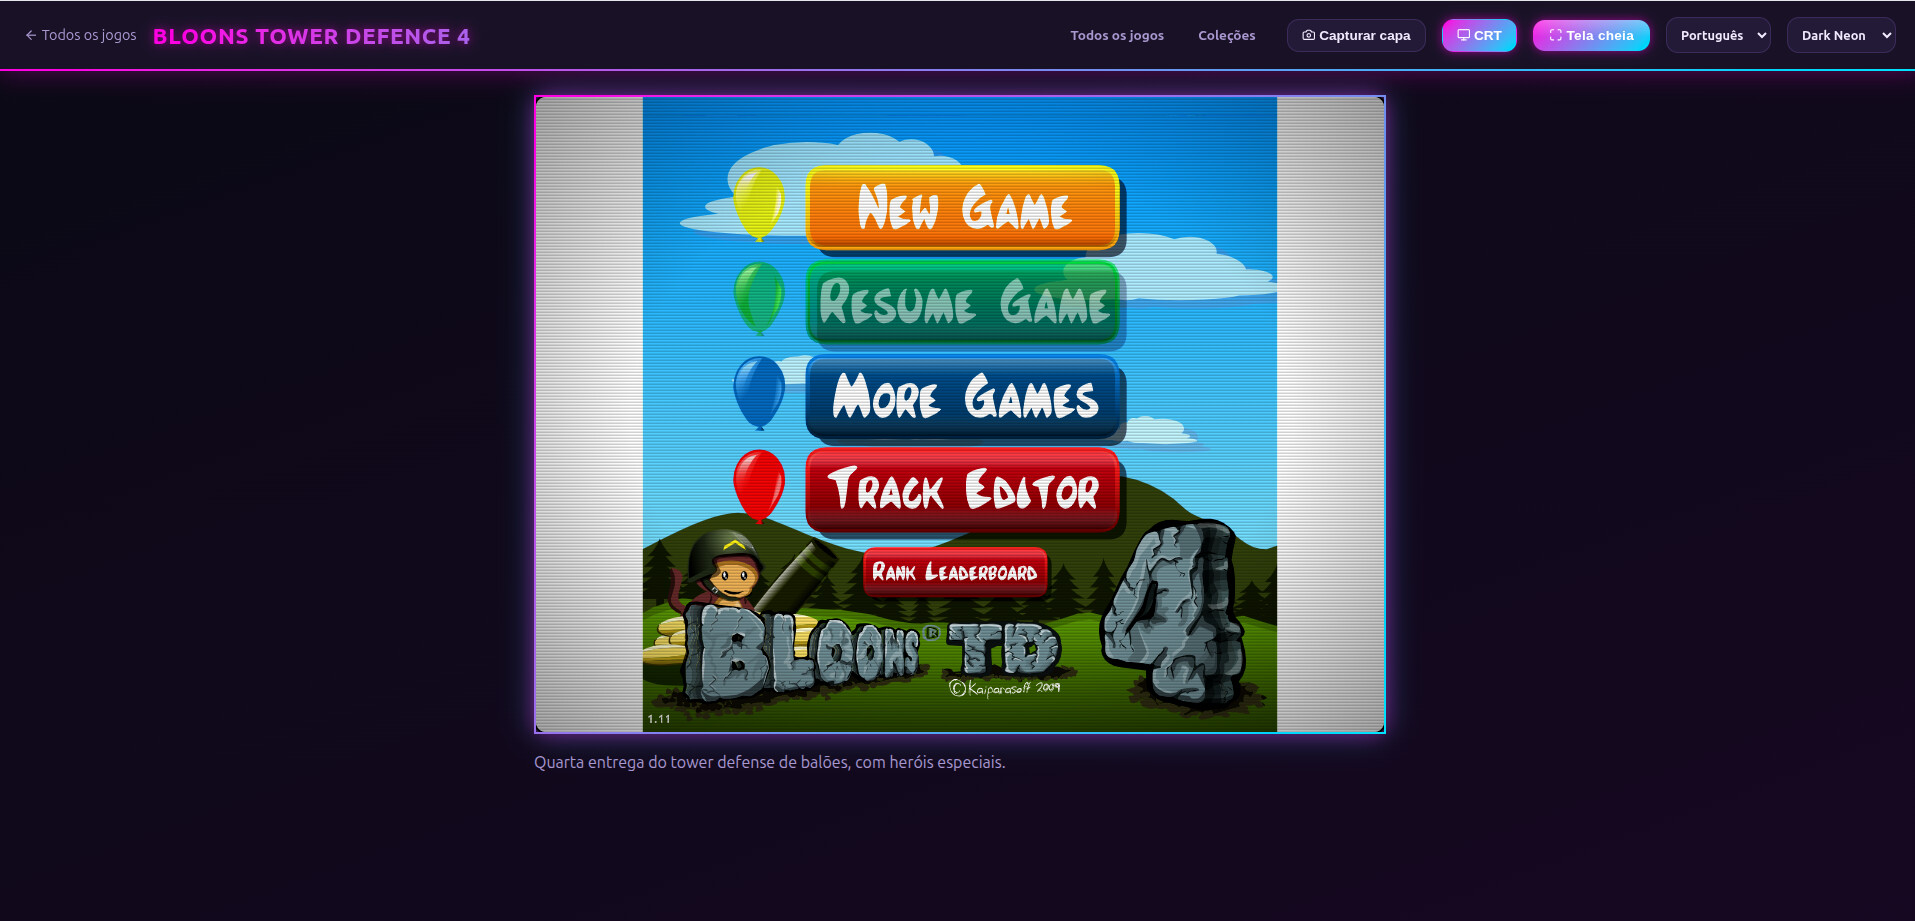Start a New Game
Screen dimensions: 1915x921
(x=963, y=208)
